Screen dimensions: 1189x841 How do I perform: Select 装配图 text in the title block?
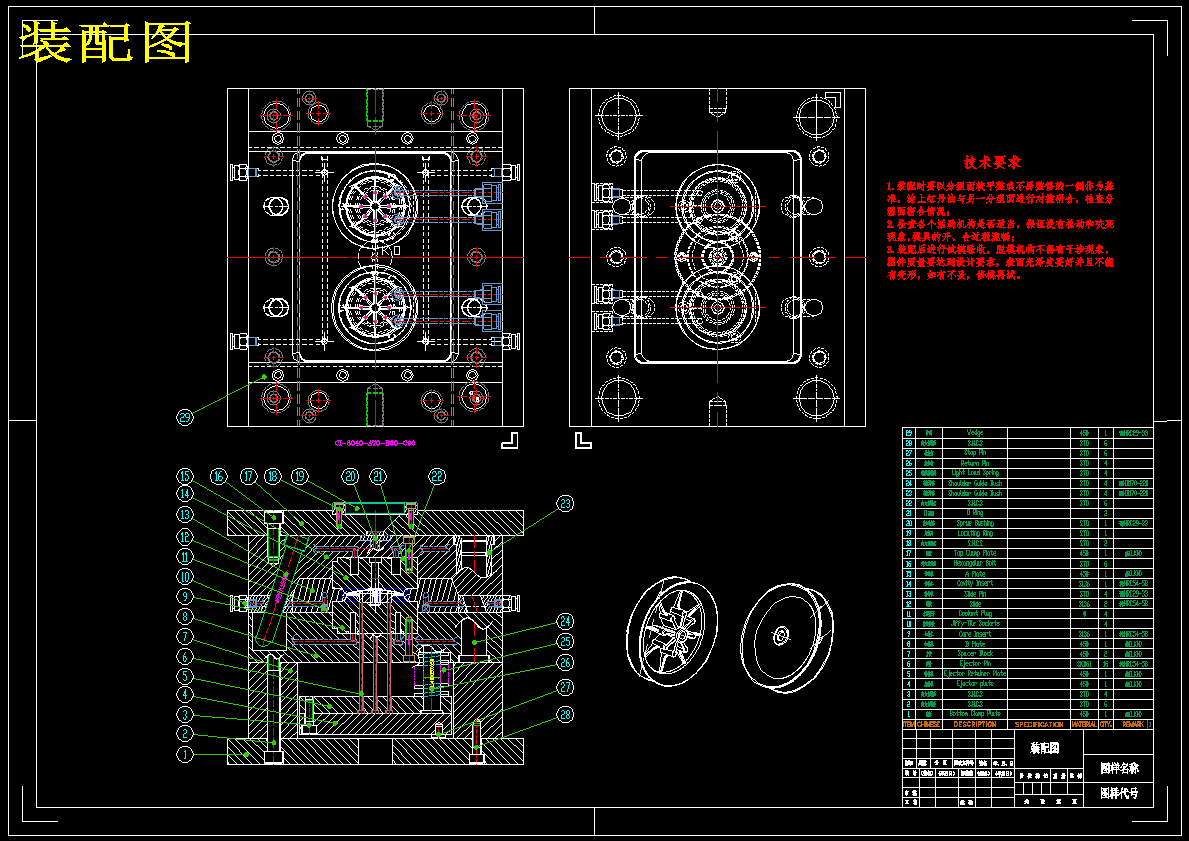(1044, 748)
